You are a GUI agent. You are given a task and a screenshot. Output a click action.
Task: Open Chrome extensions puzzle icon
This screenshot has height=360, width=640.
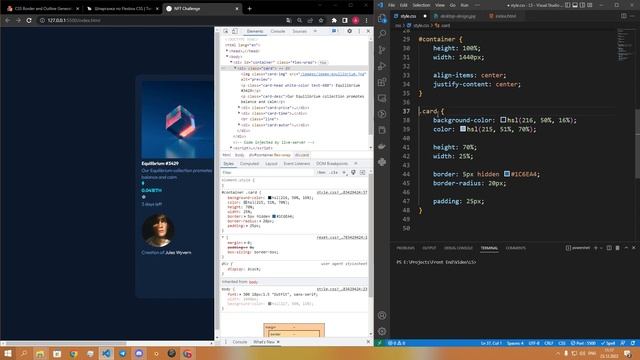(x=334, y=20)
